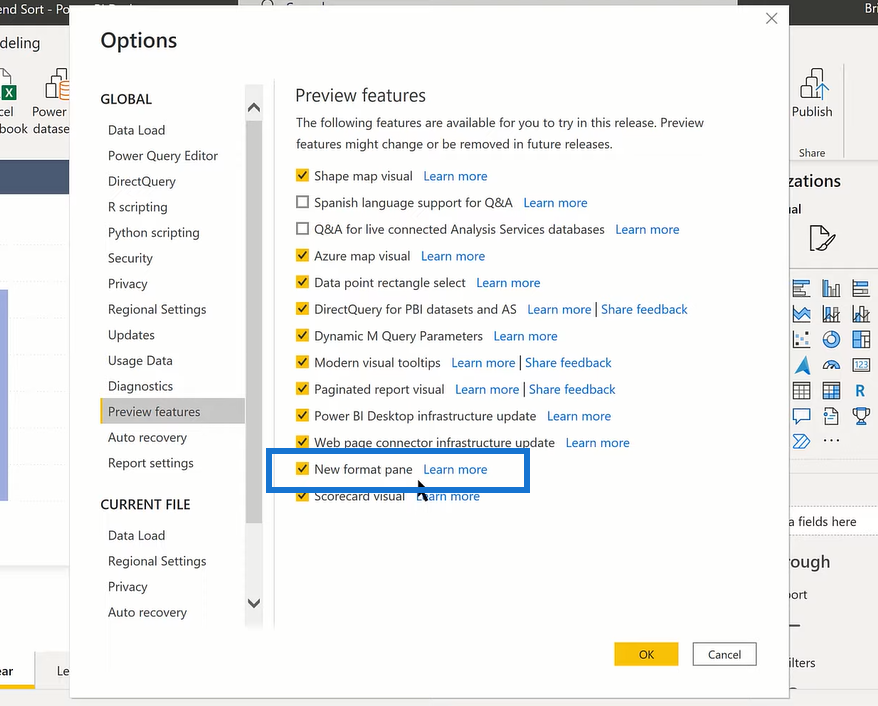The image size is (878, 706).
Task: Open Share feedback for DirectQuery for PBI datasets
Action: 644,310
